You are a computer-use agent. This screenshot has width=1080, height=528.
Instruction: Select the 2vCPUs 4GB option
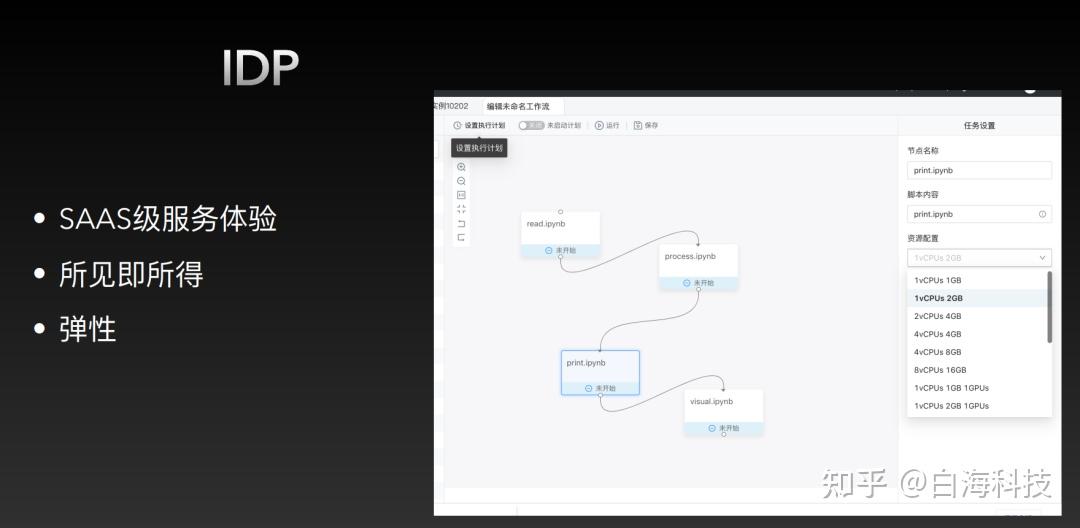click(977, 316)
